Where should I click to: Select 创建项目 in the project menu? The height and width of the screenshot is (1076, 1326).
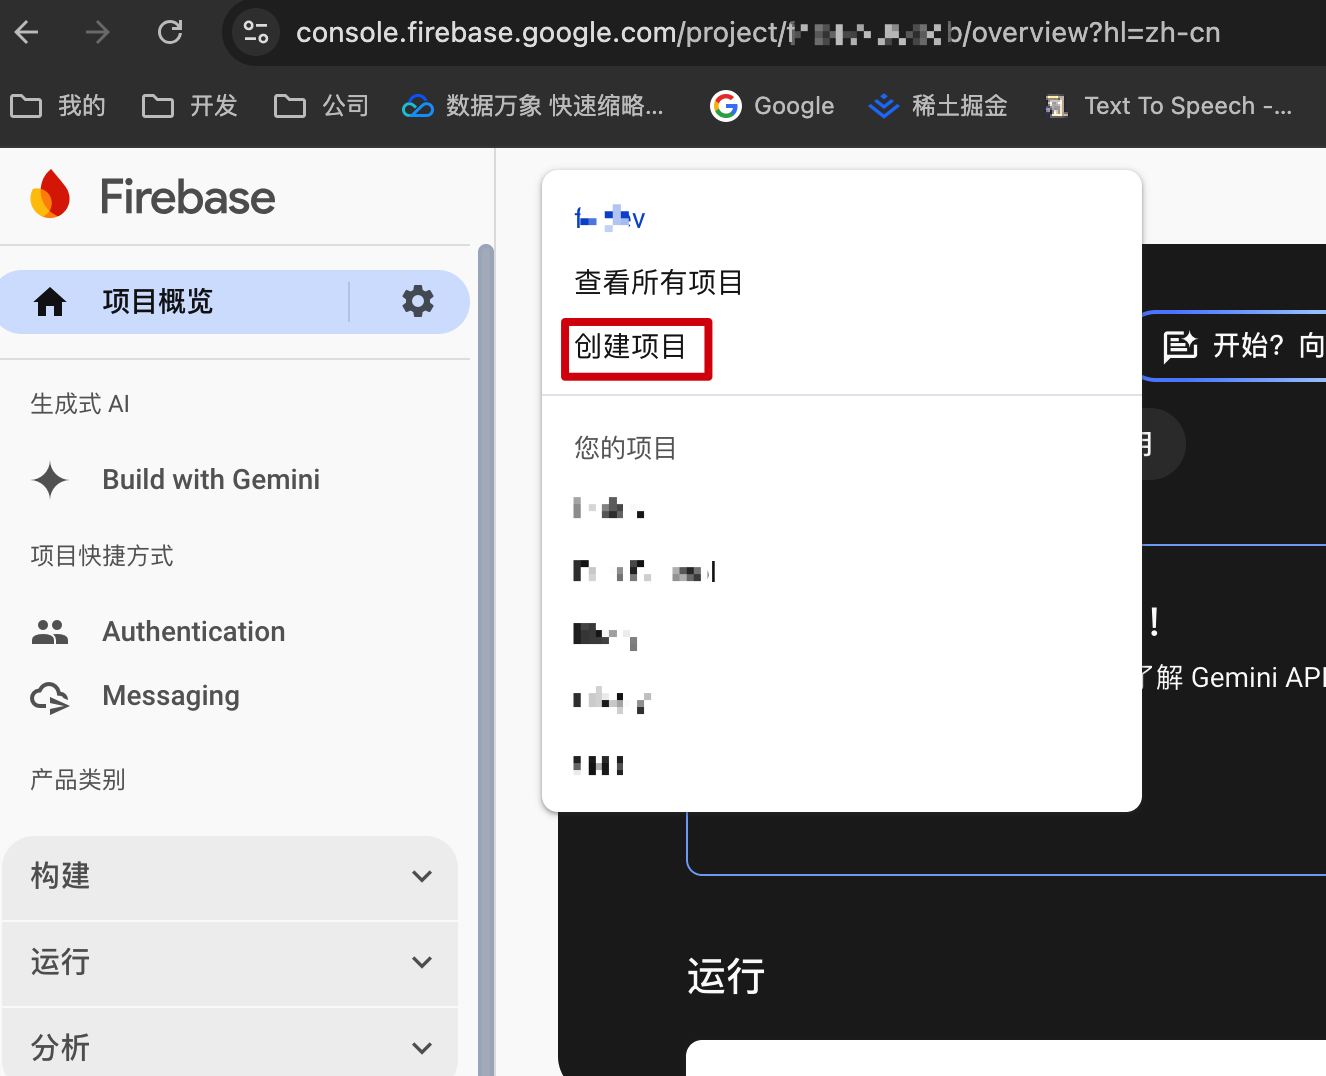pos(631,347)
